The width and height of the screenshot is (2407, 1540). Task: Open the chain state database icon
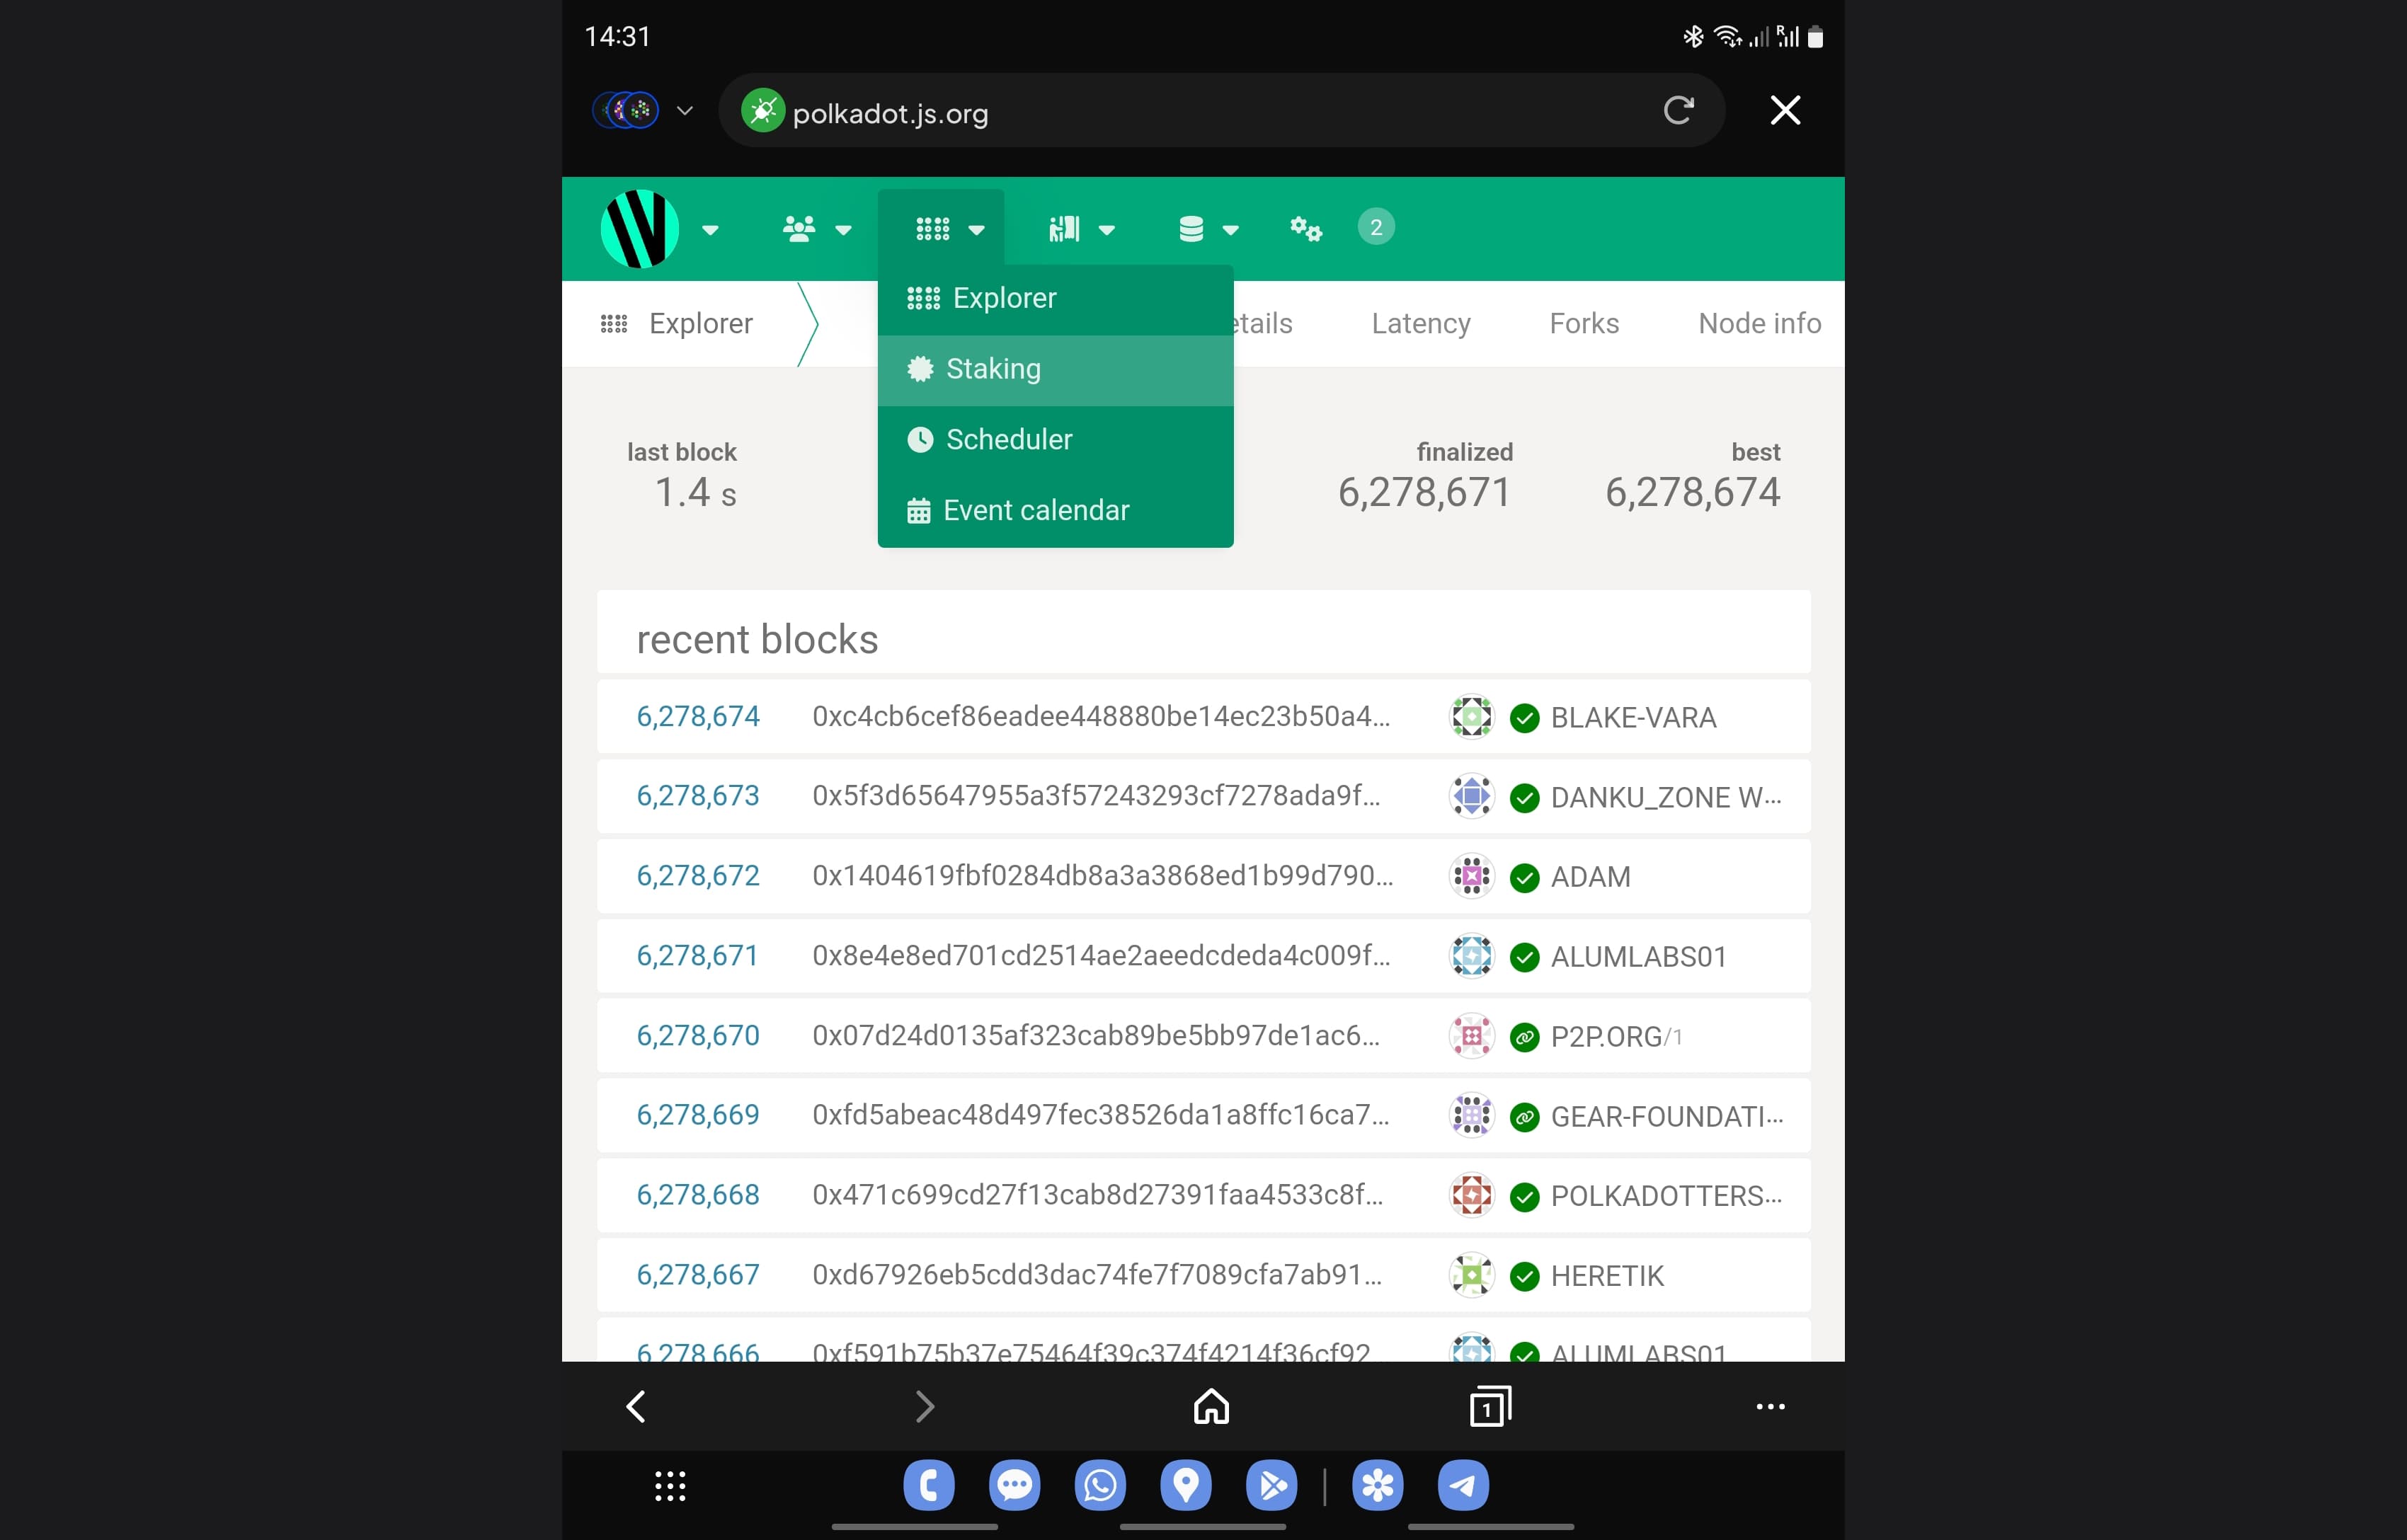coord(1192,228)
